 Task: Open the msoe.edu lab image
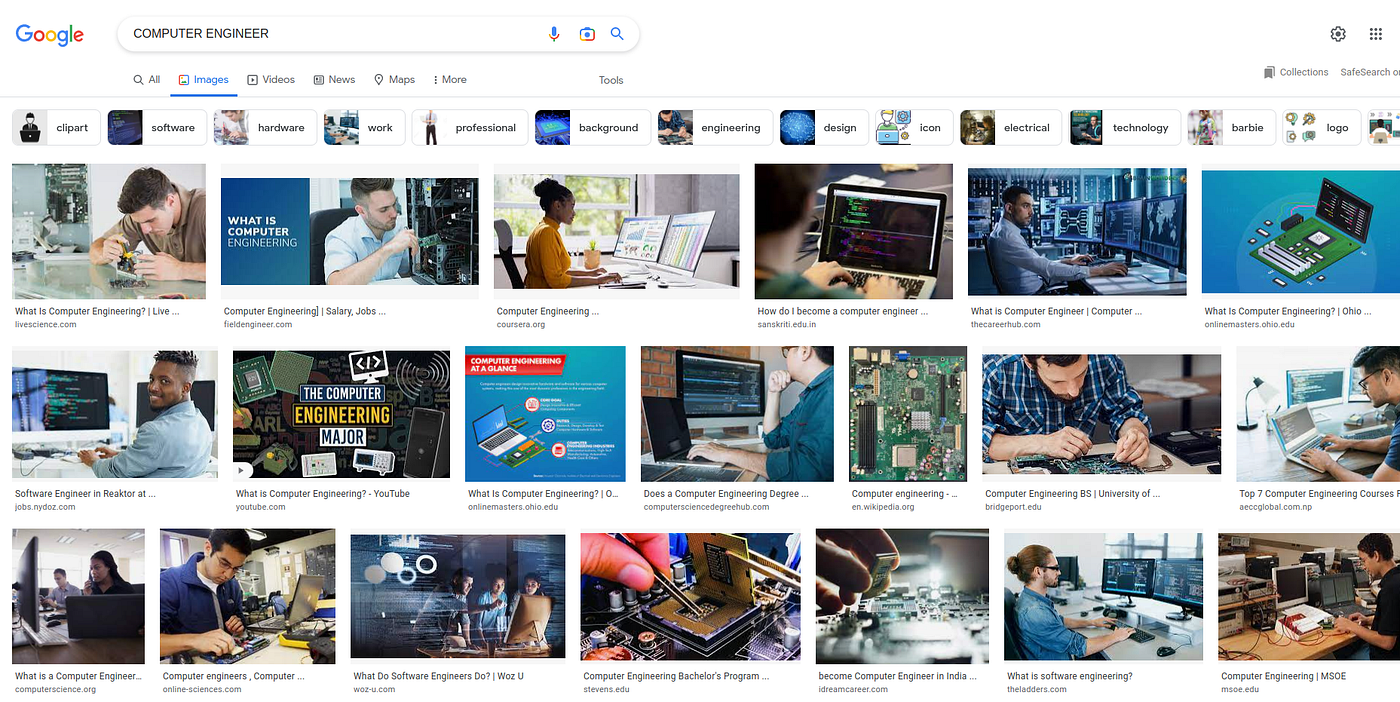point(1309,597)
